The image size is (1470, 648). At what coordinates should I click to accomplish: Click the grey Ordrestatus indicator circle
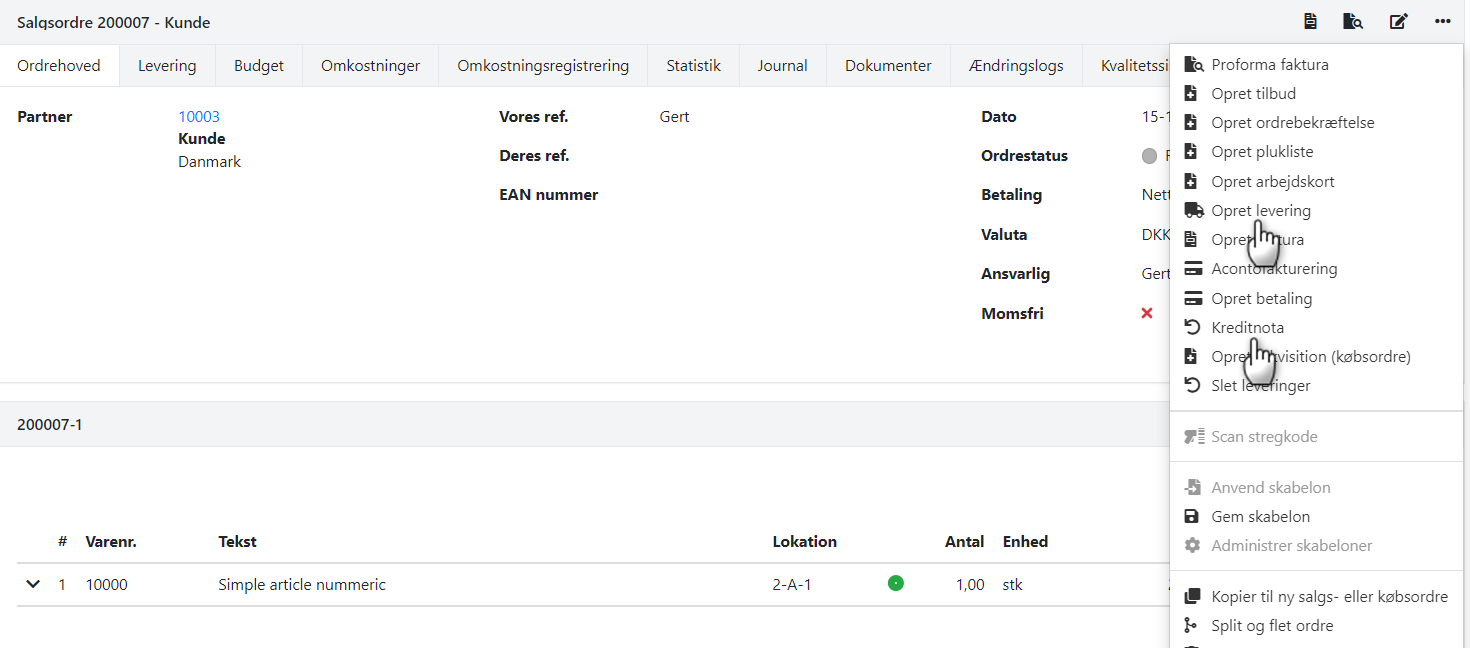click(1149, 156)
